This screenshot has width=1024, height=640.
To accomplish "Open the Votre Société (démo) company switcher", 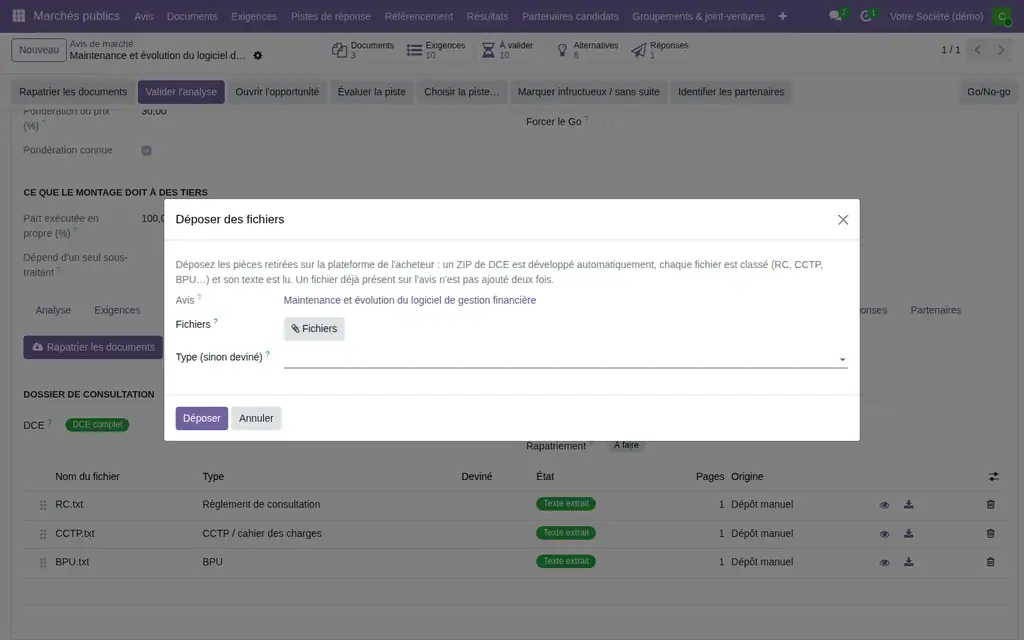I will (x=936, y=16).
